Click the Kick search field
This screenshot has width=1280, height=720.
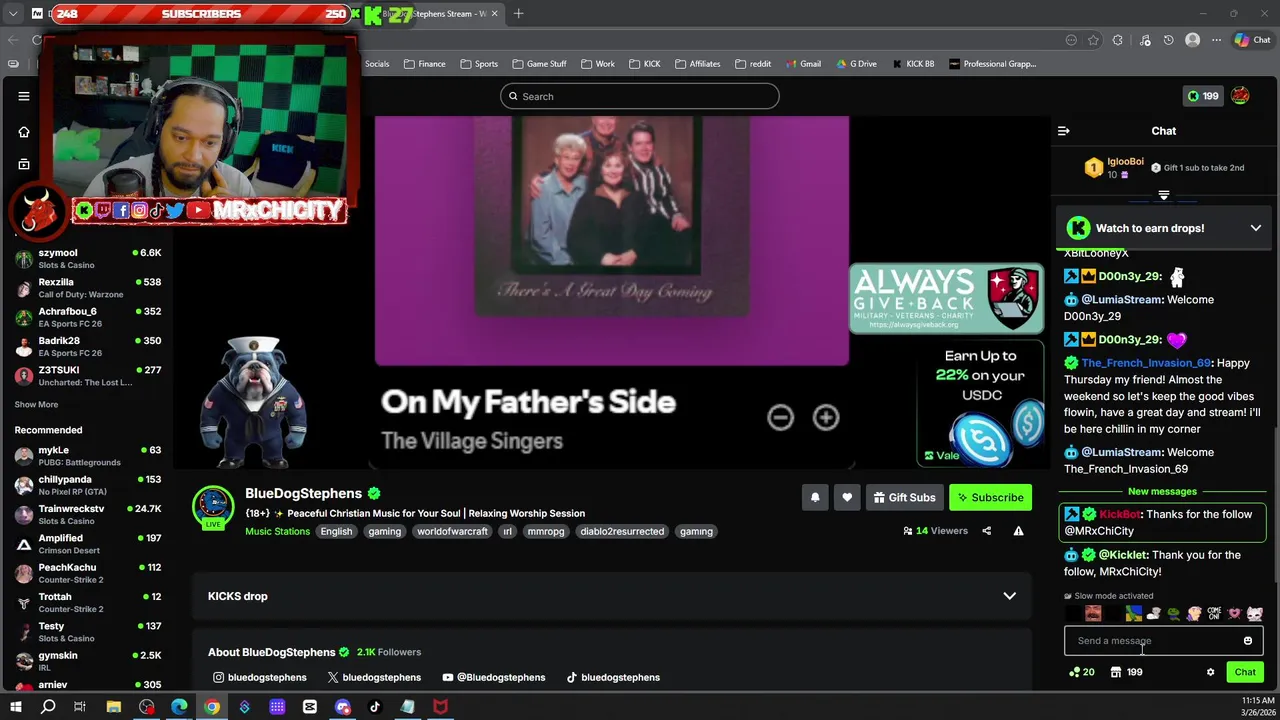click(640, 96)
